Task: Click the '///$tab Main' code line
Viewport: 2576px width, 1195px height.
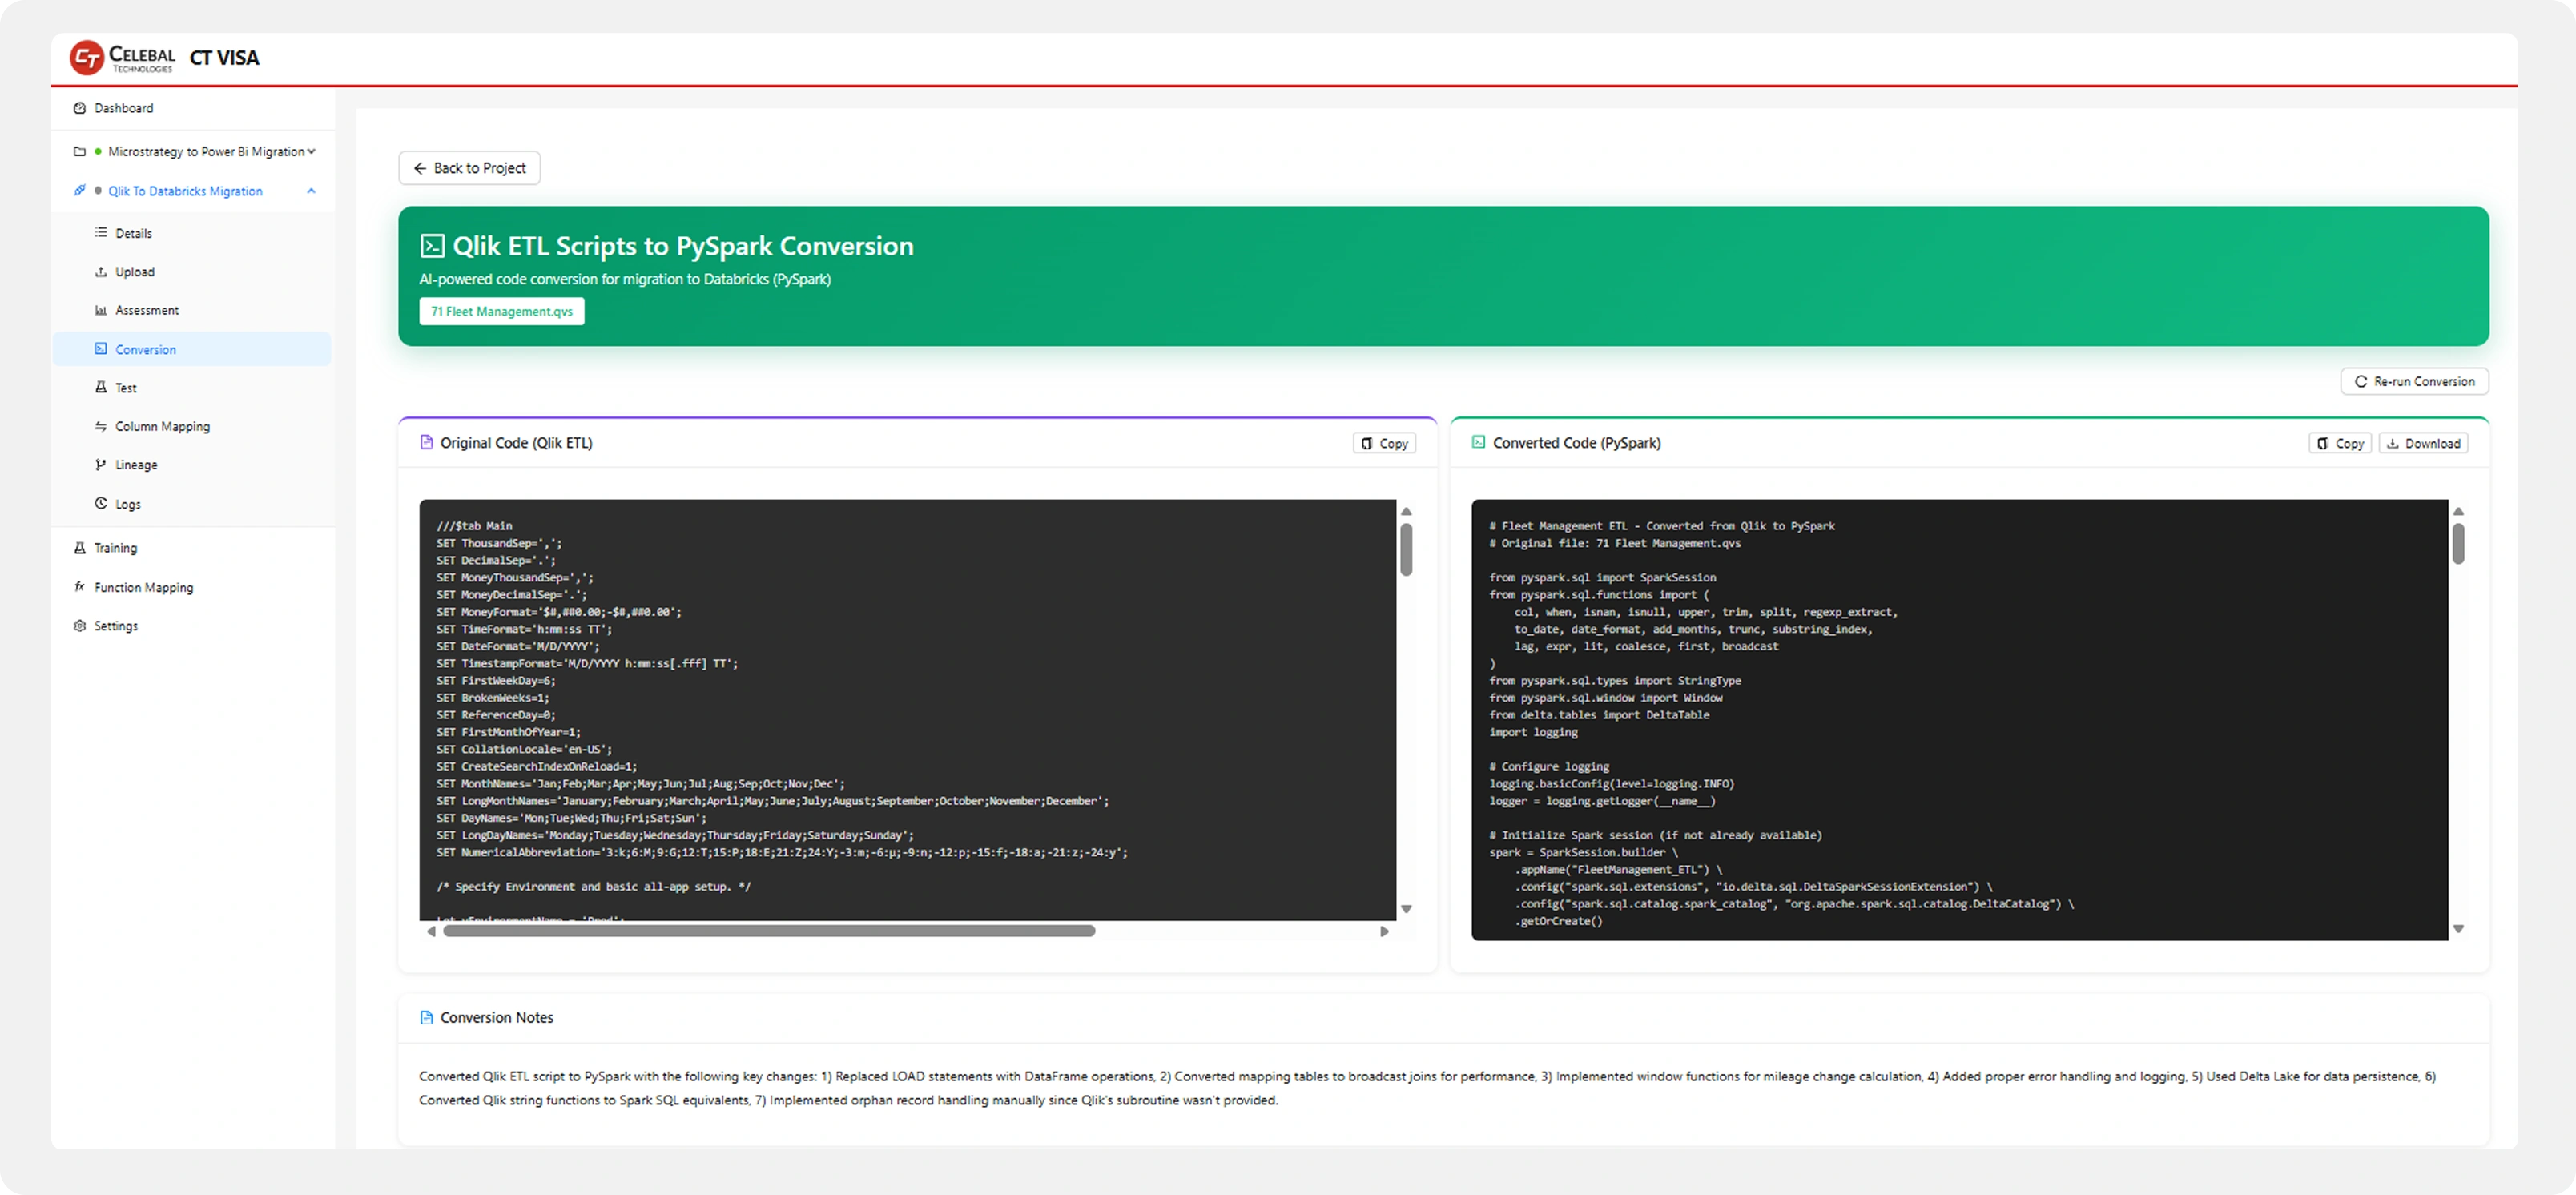Action: pyautogui.click(x=474, y=526)
